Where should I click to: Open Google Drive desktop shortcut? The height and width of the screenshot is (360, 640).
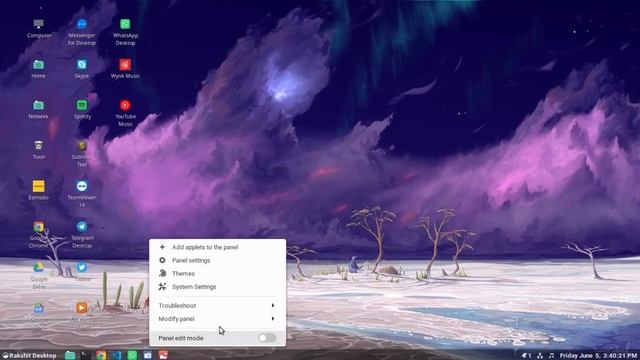[38, 267]
